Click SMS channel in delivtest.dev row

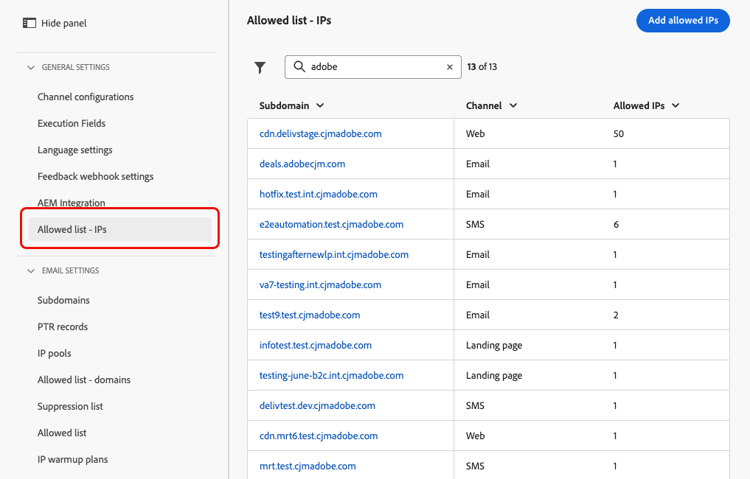(475, 405)
